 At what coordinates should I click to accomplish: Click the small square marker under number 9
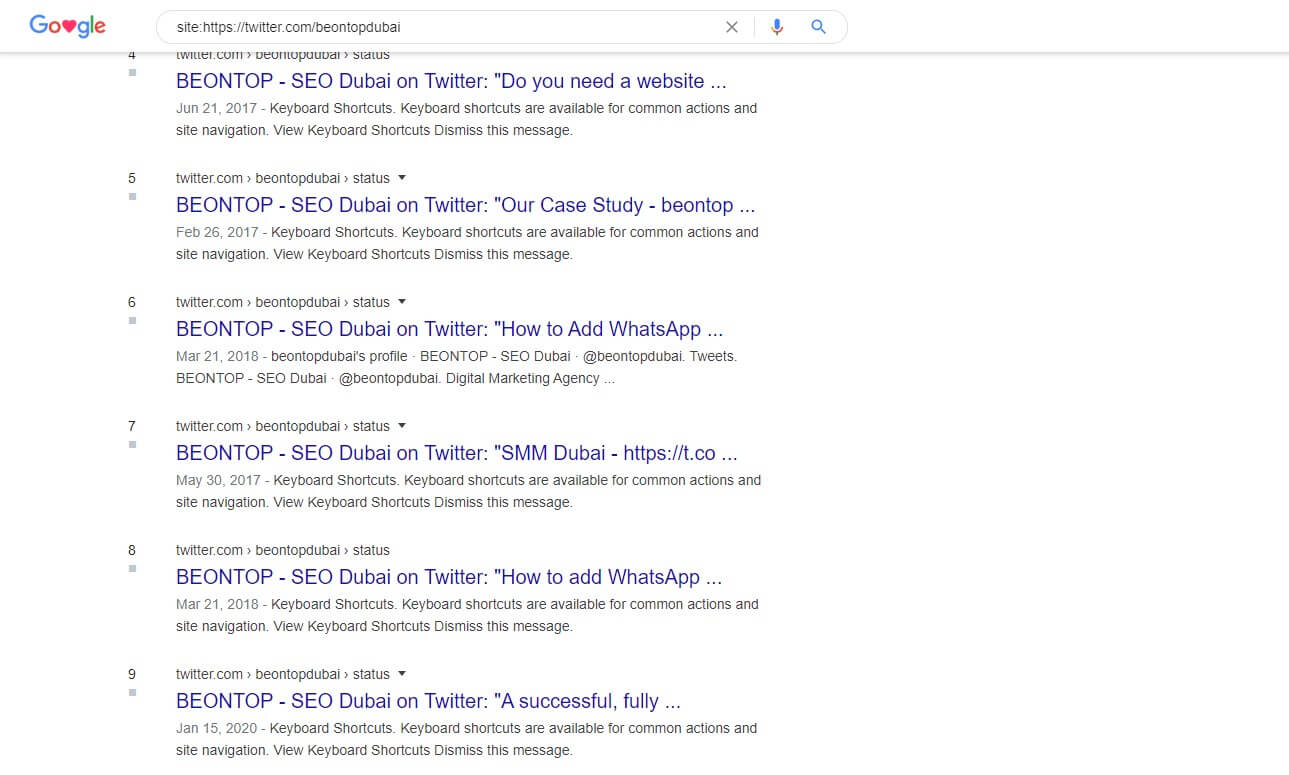[132, 692]
